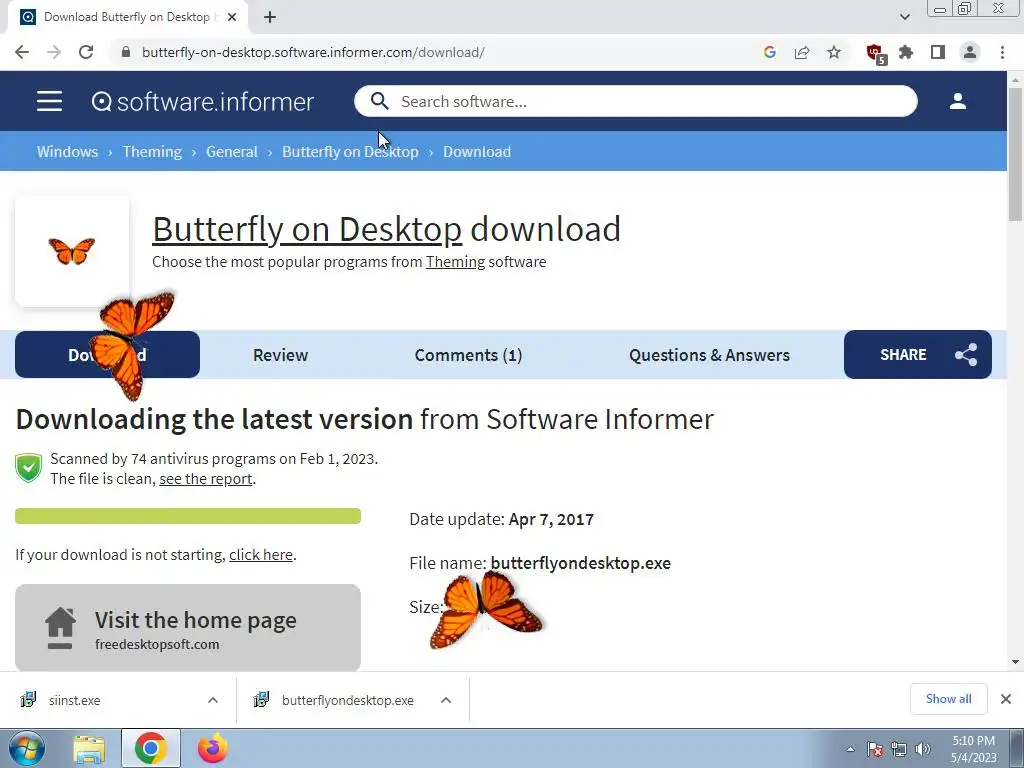Image resolution: width=1024 pixels, height=768 pixels.
Task: Select the file name butterflyondesktop.exe text
Action: click(581, 563)
